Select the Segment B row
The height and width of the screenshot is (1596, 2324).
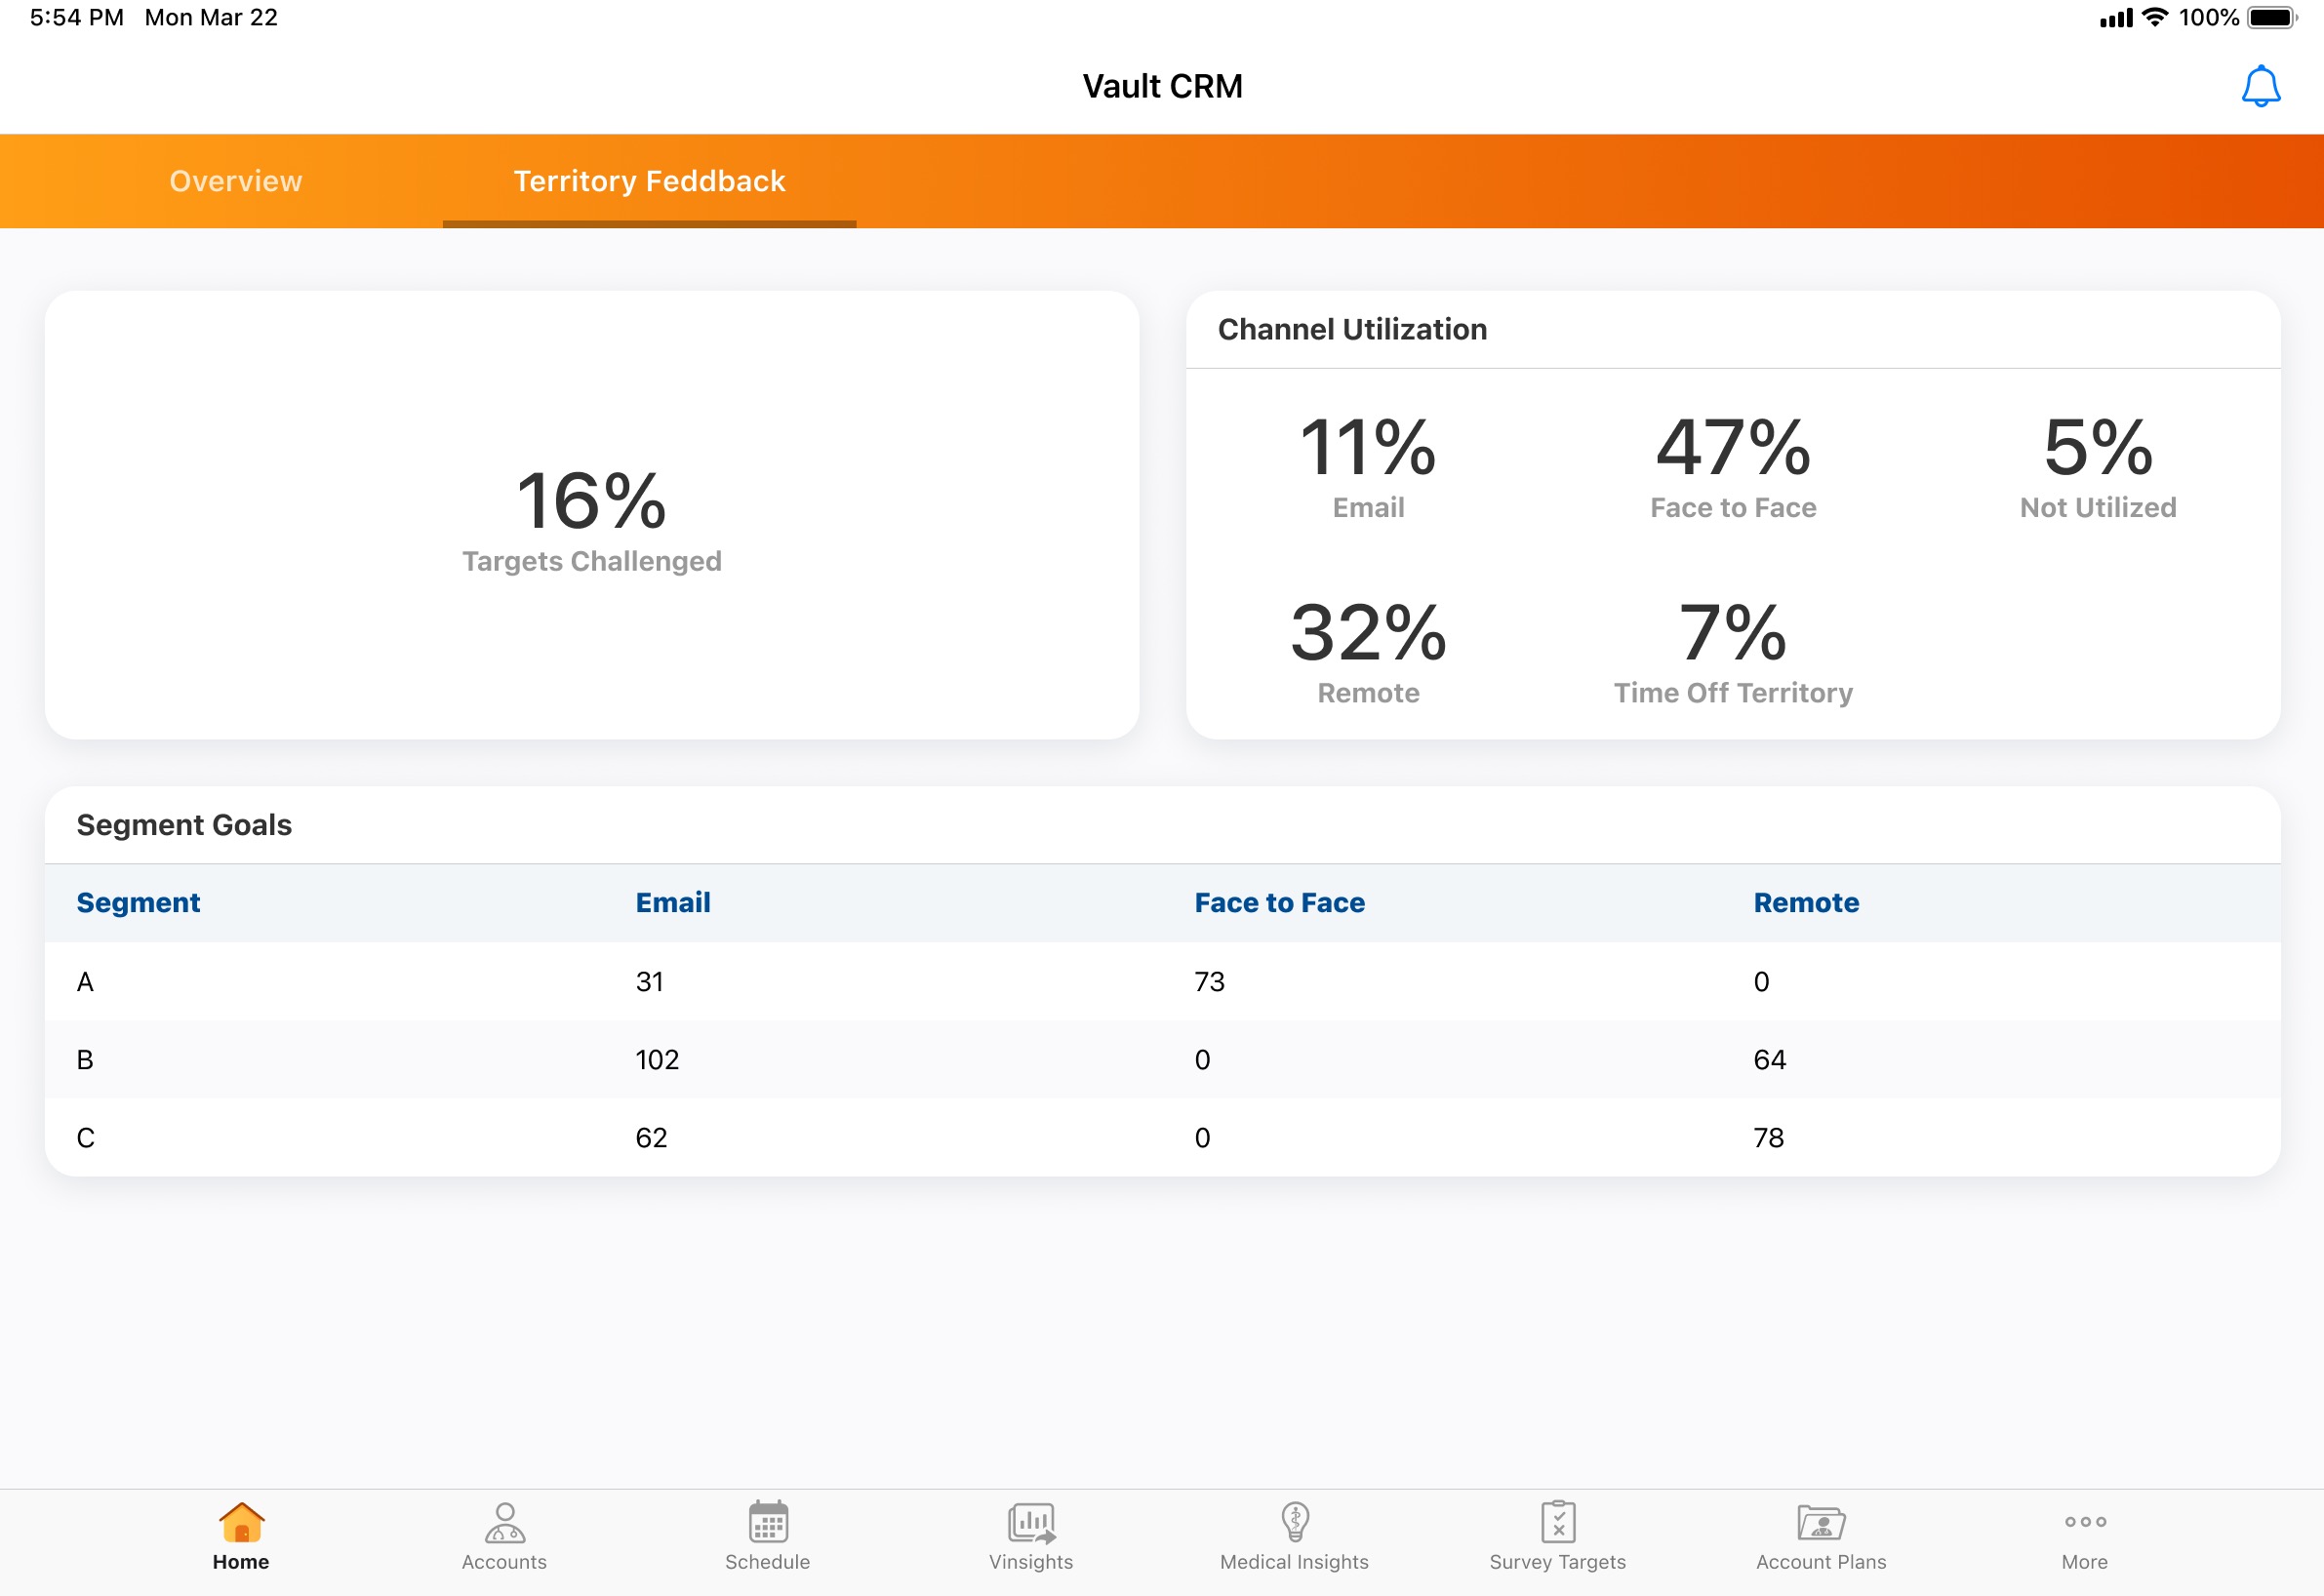(x=1161, y=1059)
